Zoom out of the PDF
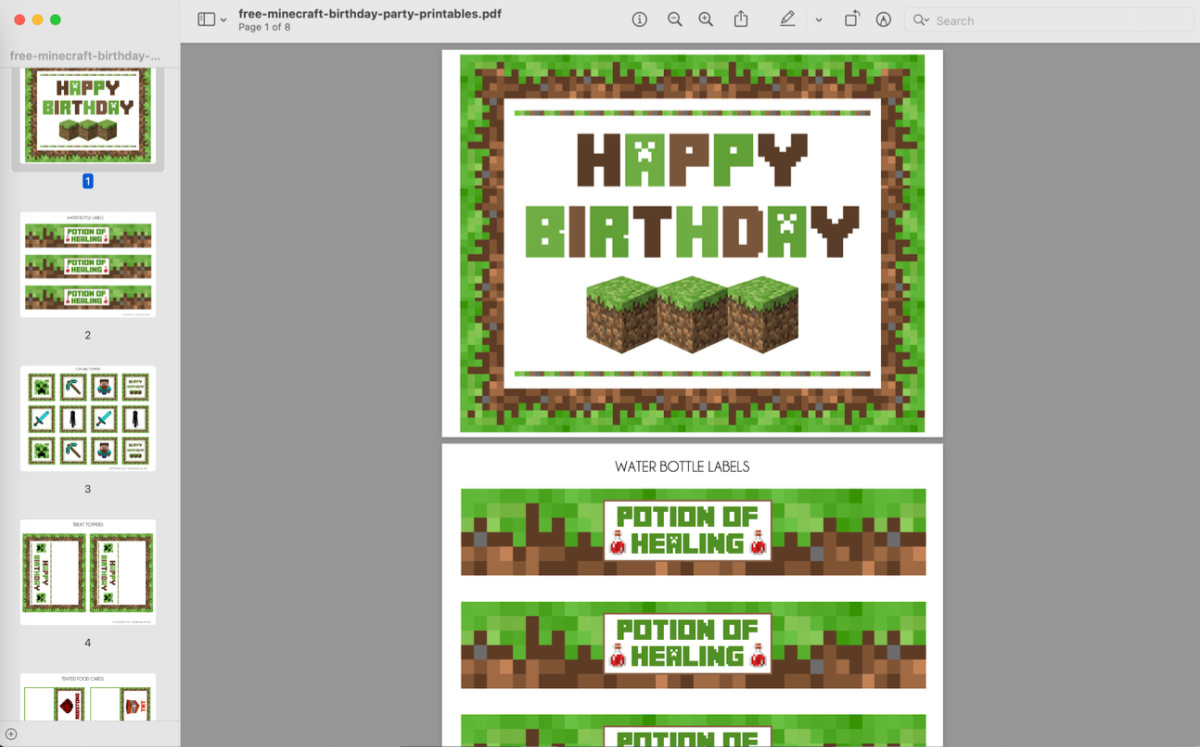Viewport: 1200px width, 747px height. [x=674, y=19]
